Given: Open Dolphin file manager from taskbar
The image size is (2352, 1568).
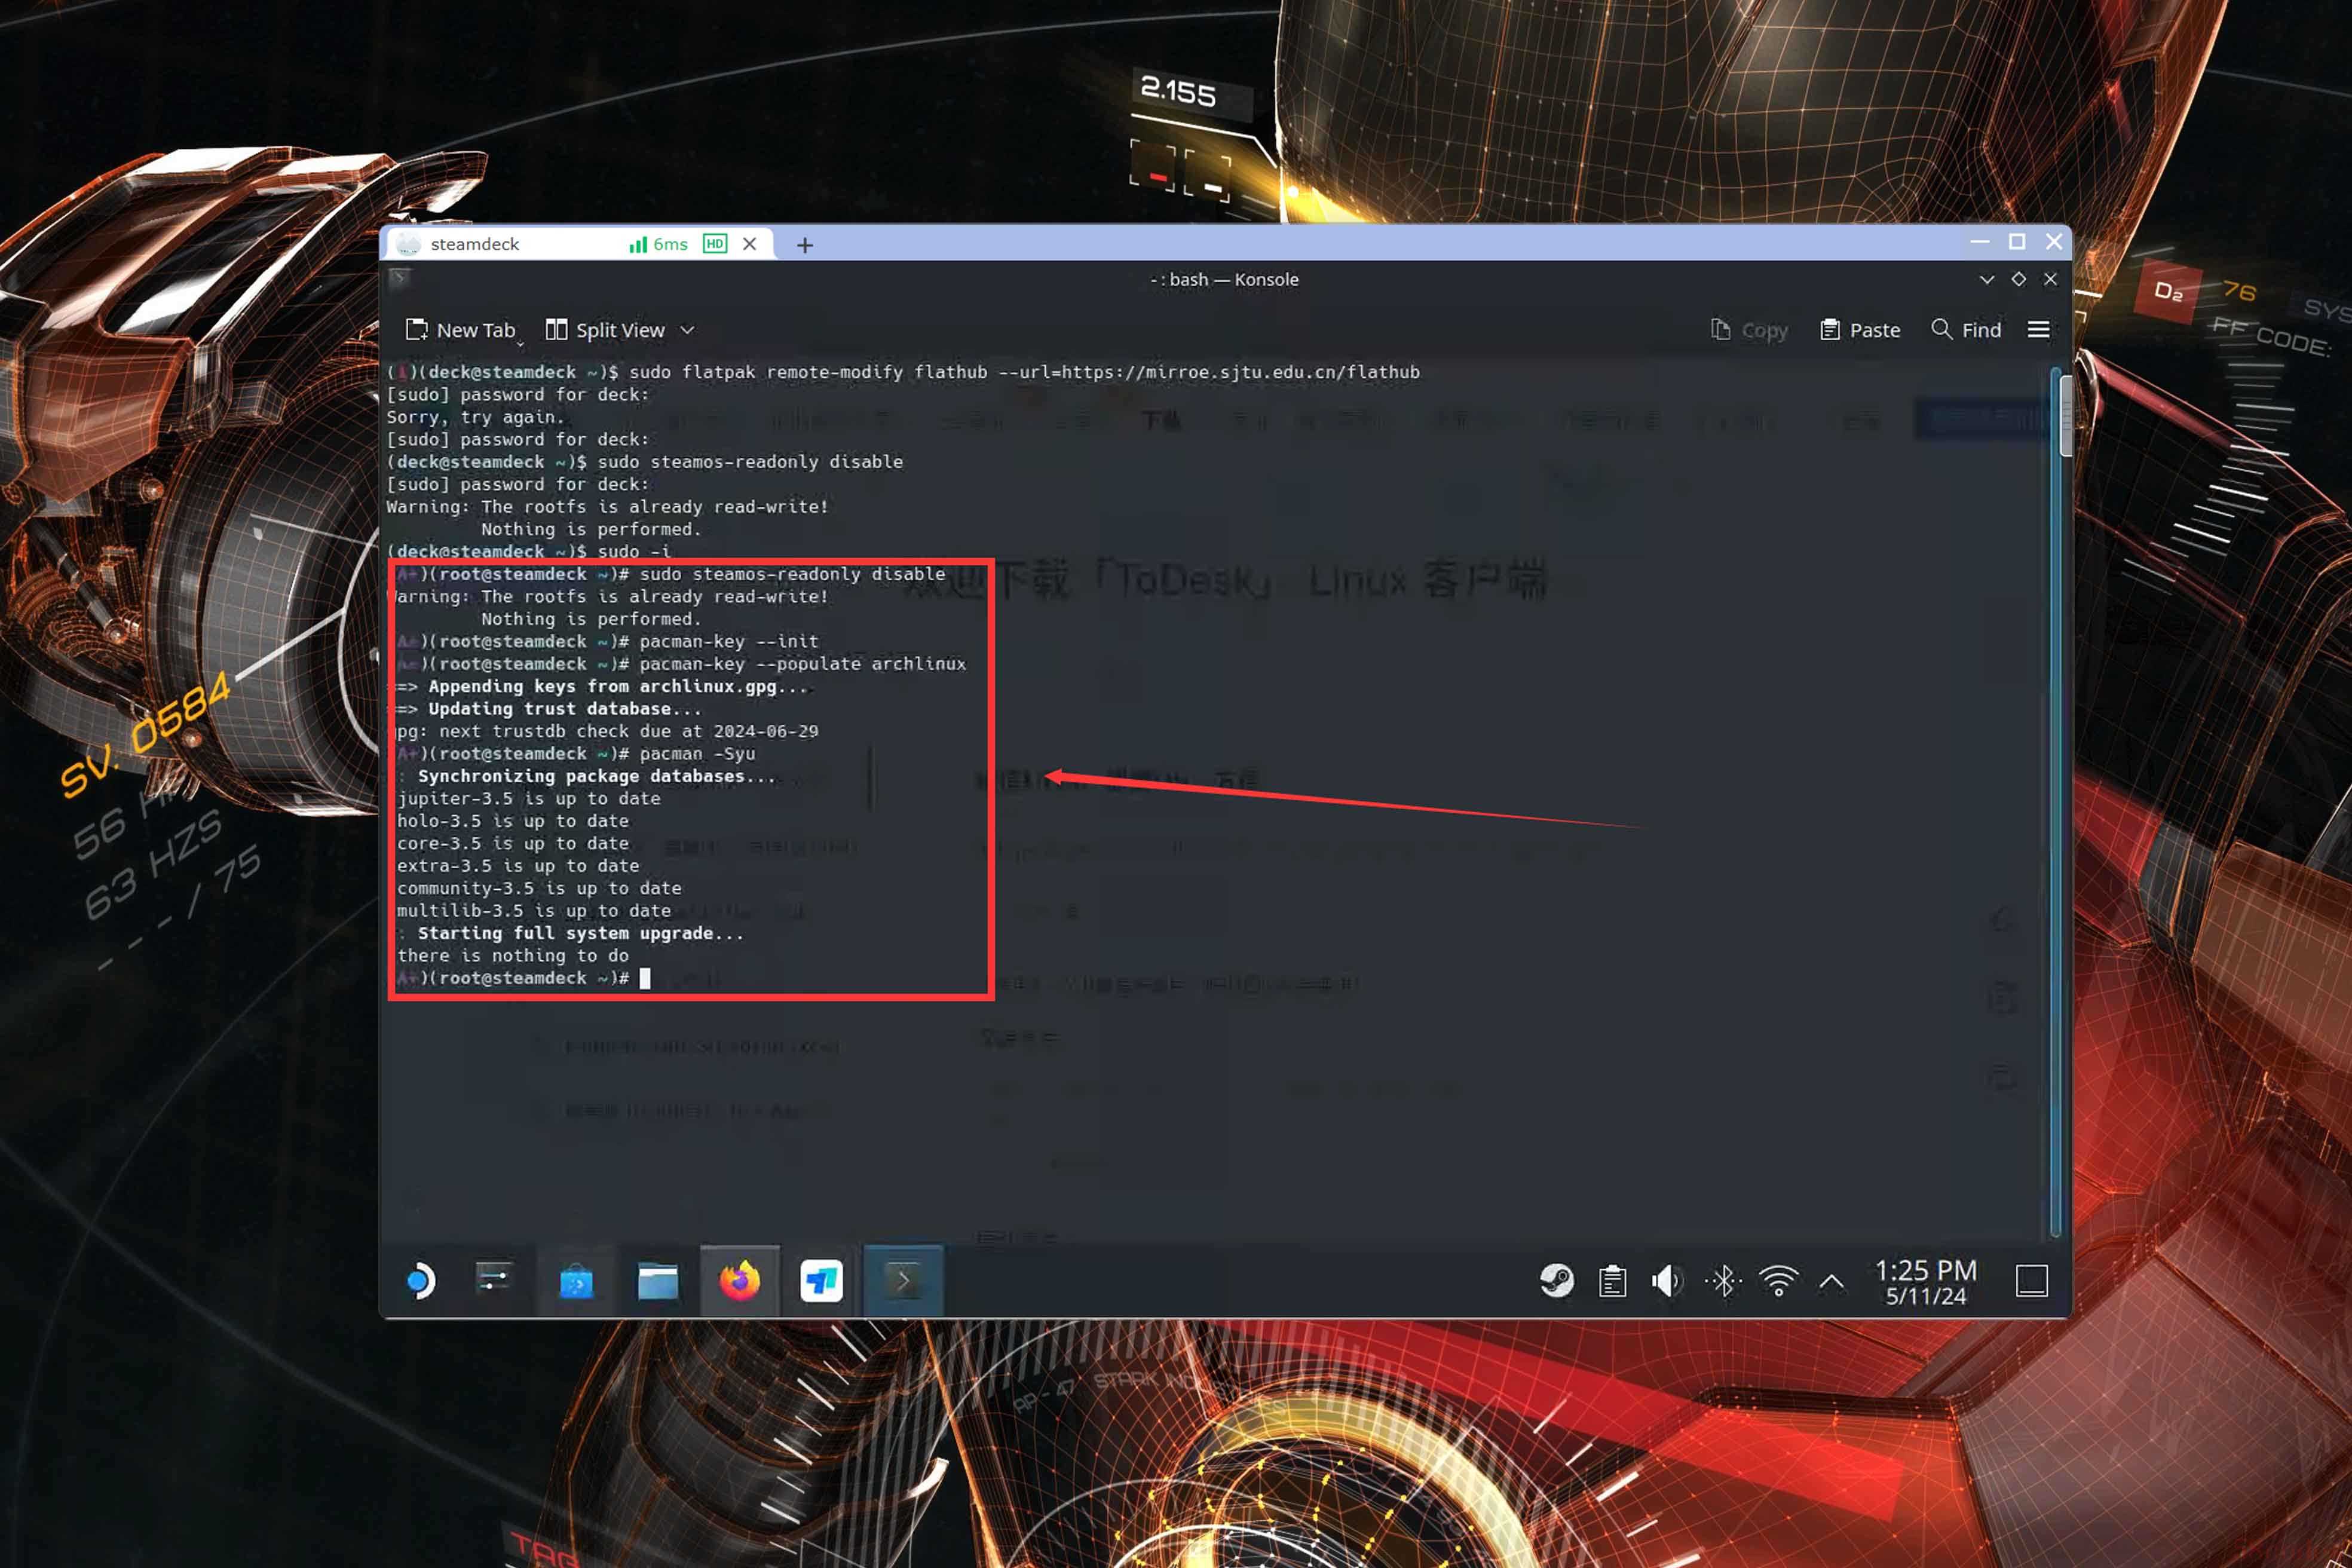Looking at the screenshot, I should pos(658,1280).
